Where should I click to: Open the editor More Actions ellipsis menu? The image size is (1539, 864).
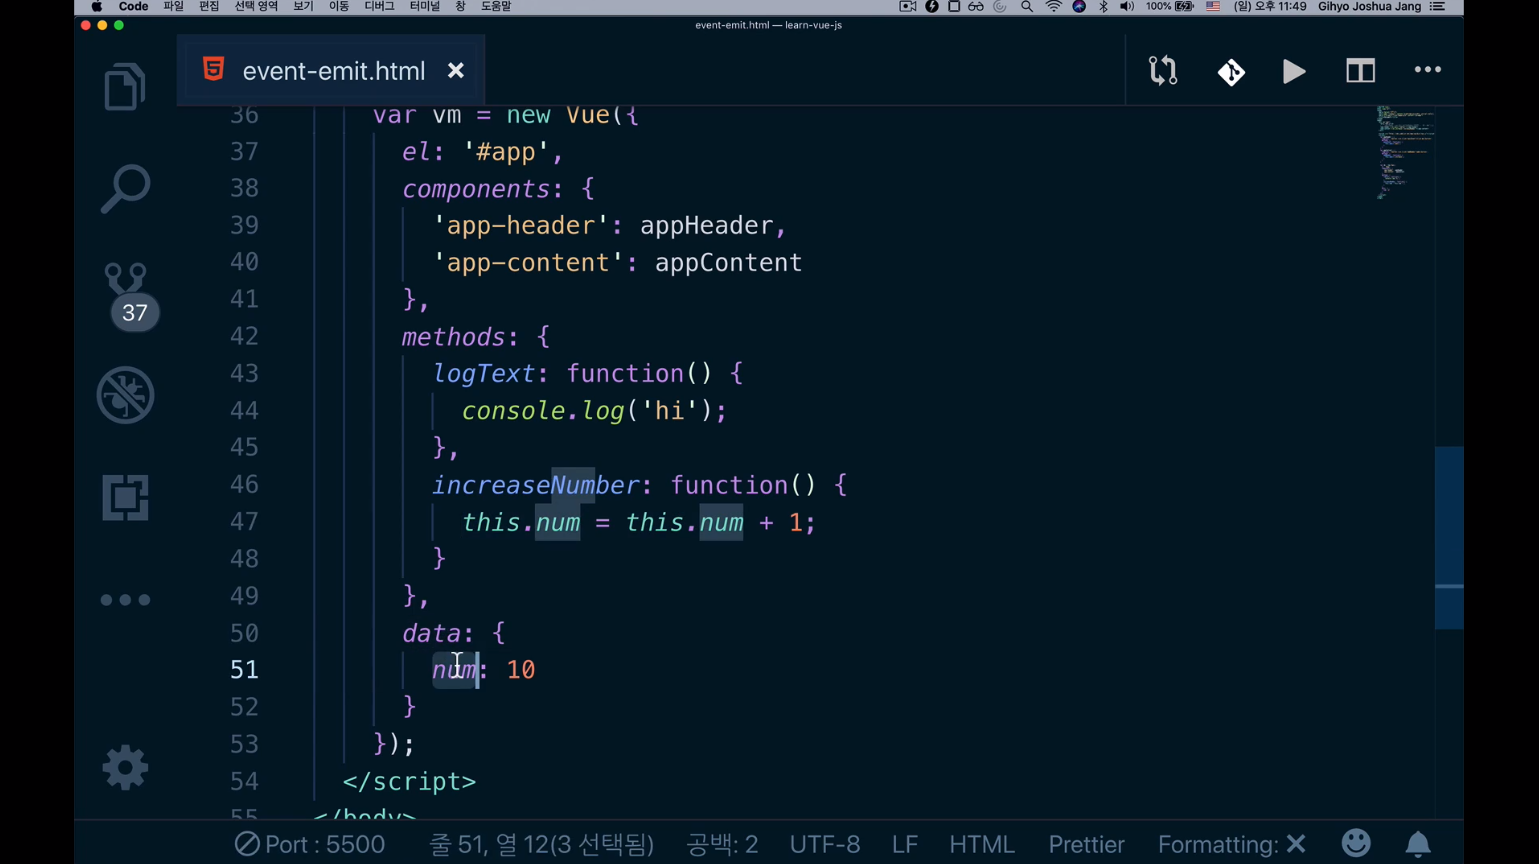pos(1427,70)
